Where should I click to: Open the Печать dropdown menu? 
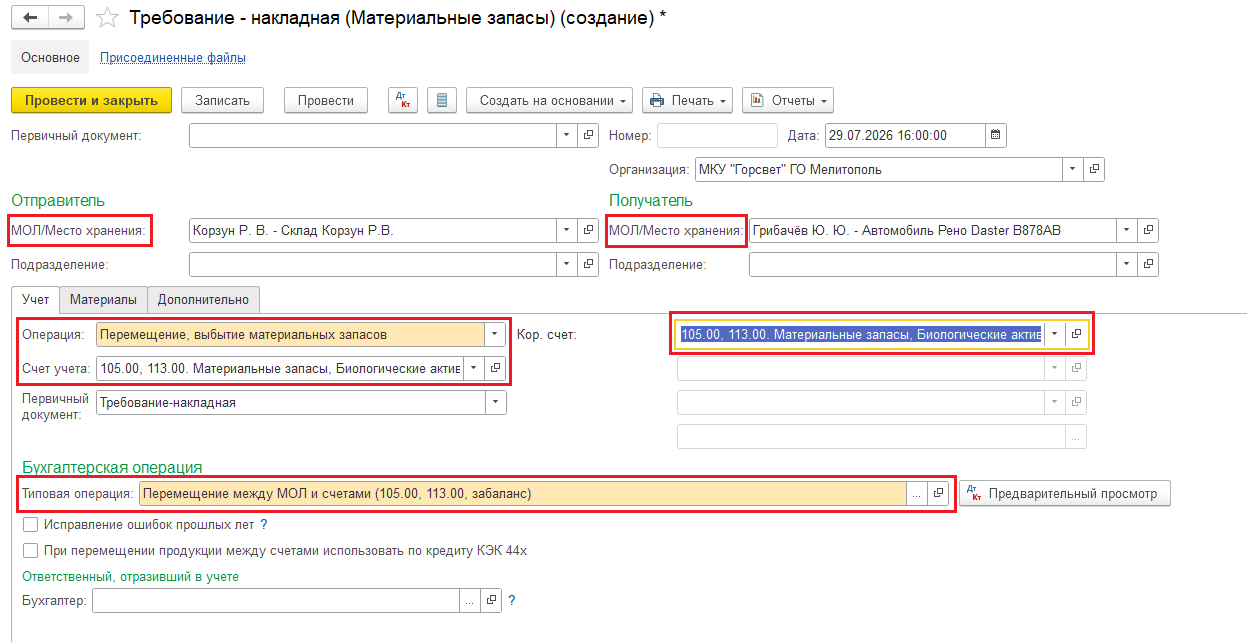coord(687,100)
